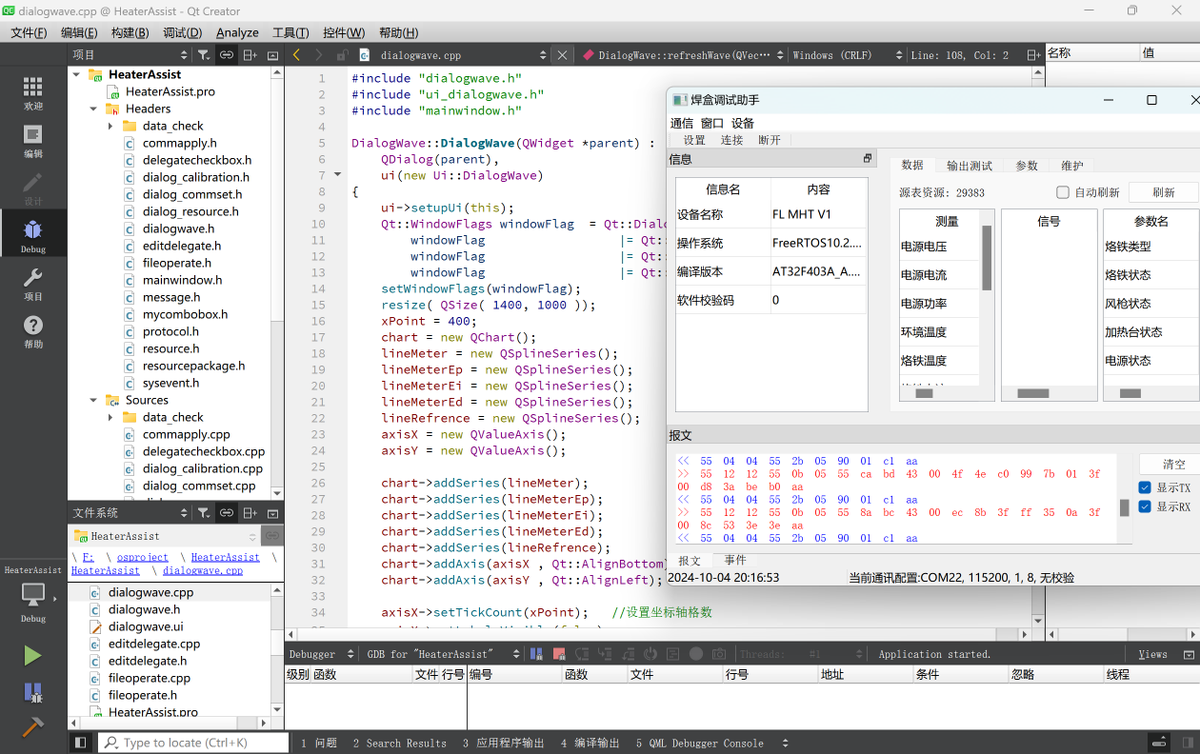Open the Search Results output pane
This screenshot has width=1200, height=754.
399,743
